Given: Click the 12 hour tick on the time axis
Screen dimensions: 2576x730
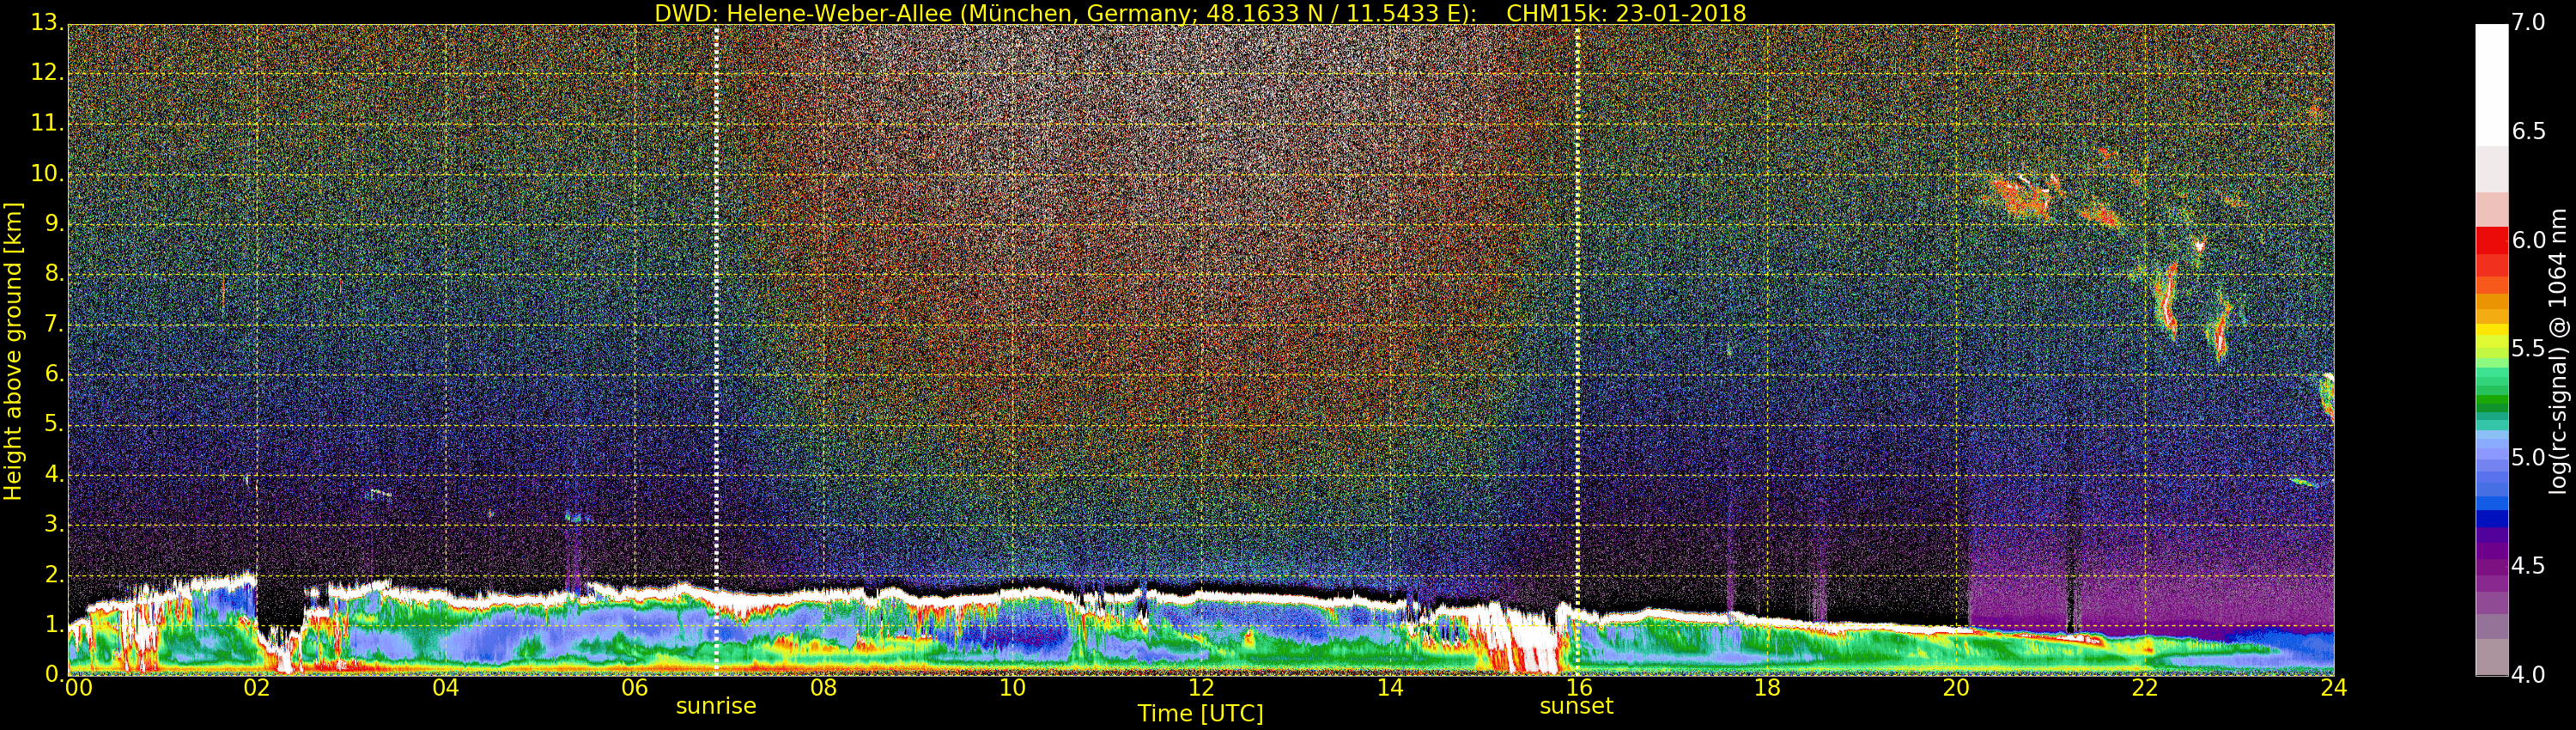Looking at the screenshot, I should [1201, 688].
